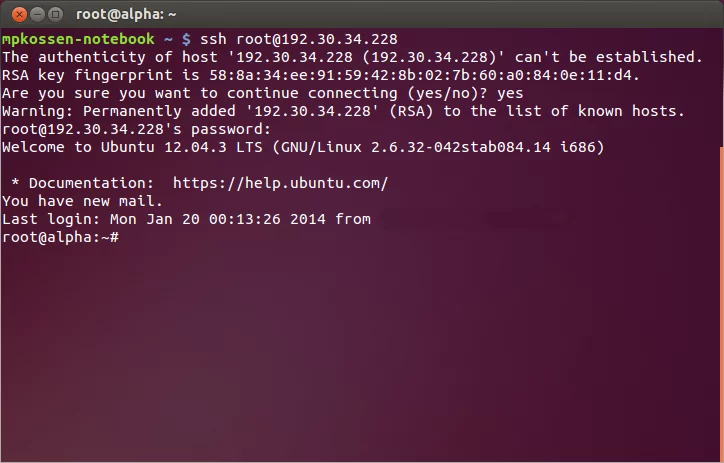The height and width of the screenshot is (463, 724).
Task: Click the 'You have new mail.' message
Action: (x=82, y=201)
